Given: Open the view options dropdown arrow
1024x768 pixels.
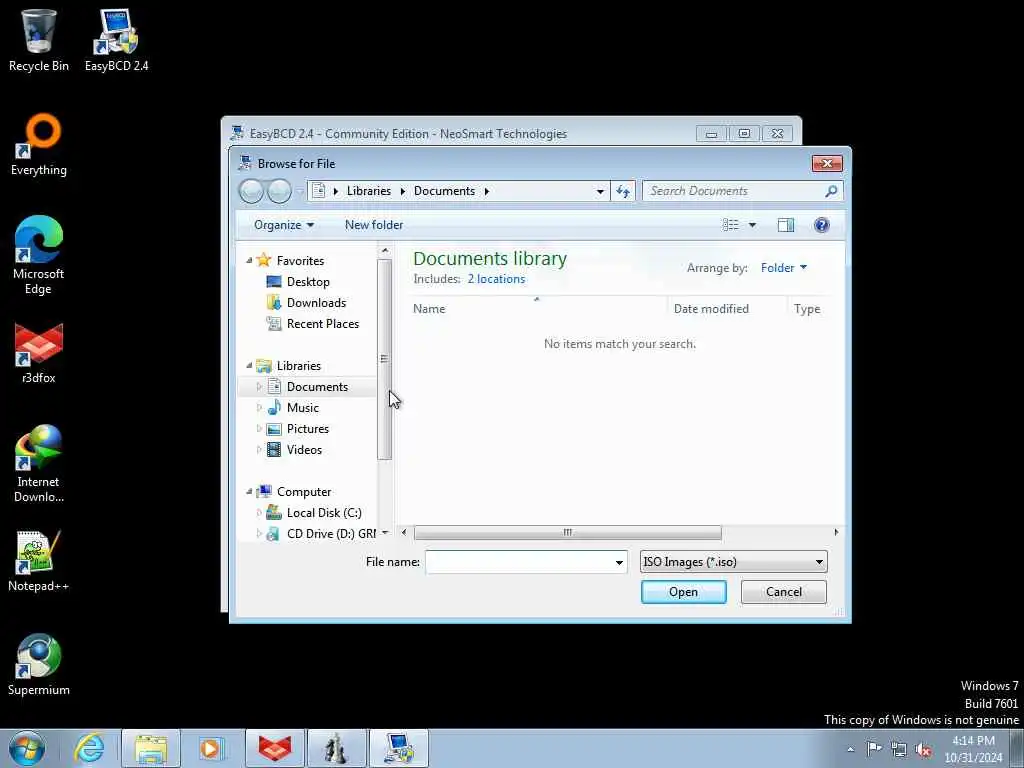Looking at the screenshot, I should 752,225.
